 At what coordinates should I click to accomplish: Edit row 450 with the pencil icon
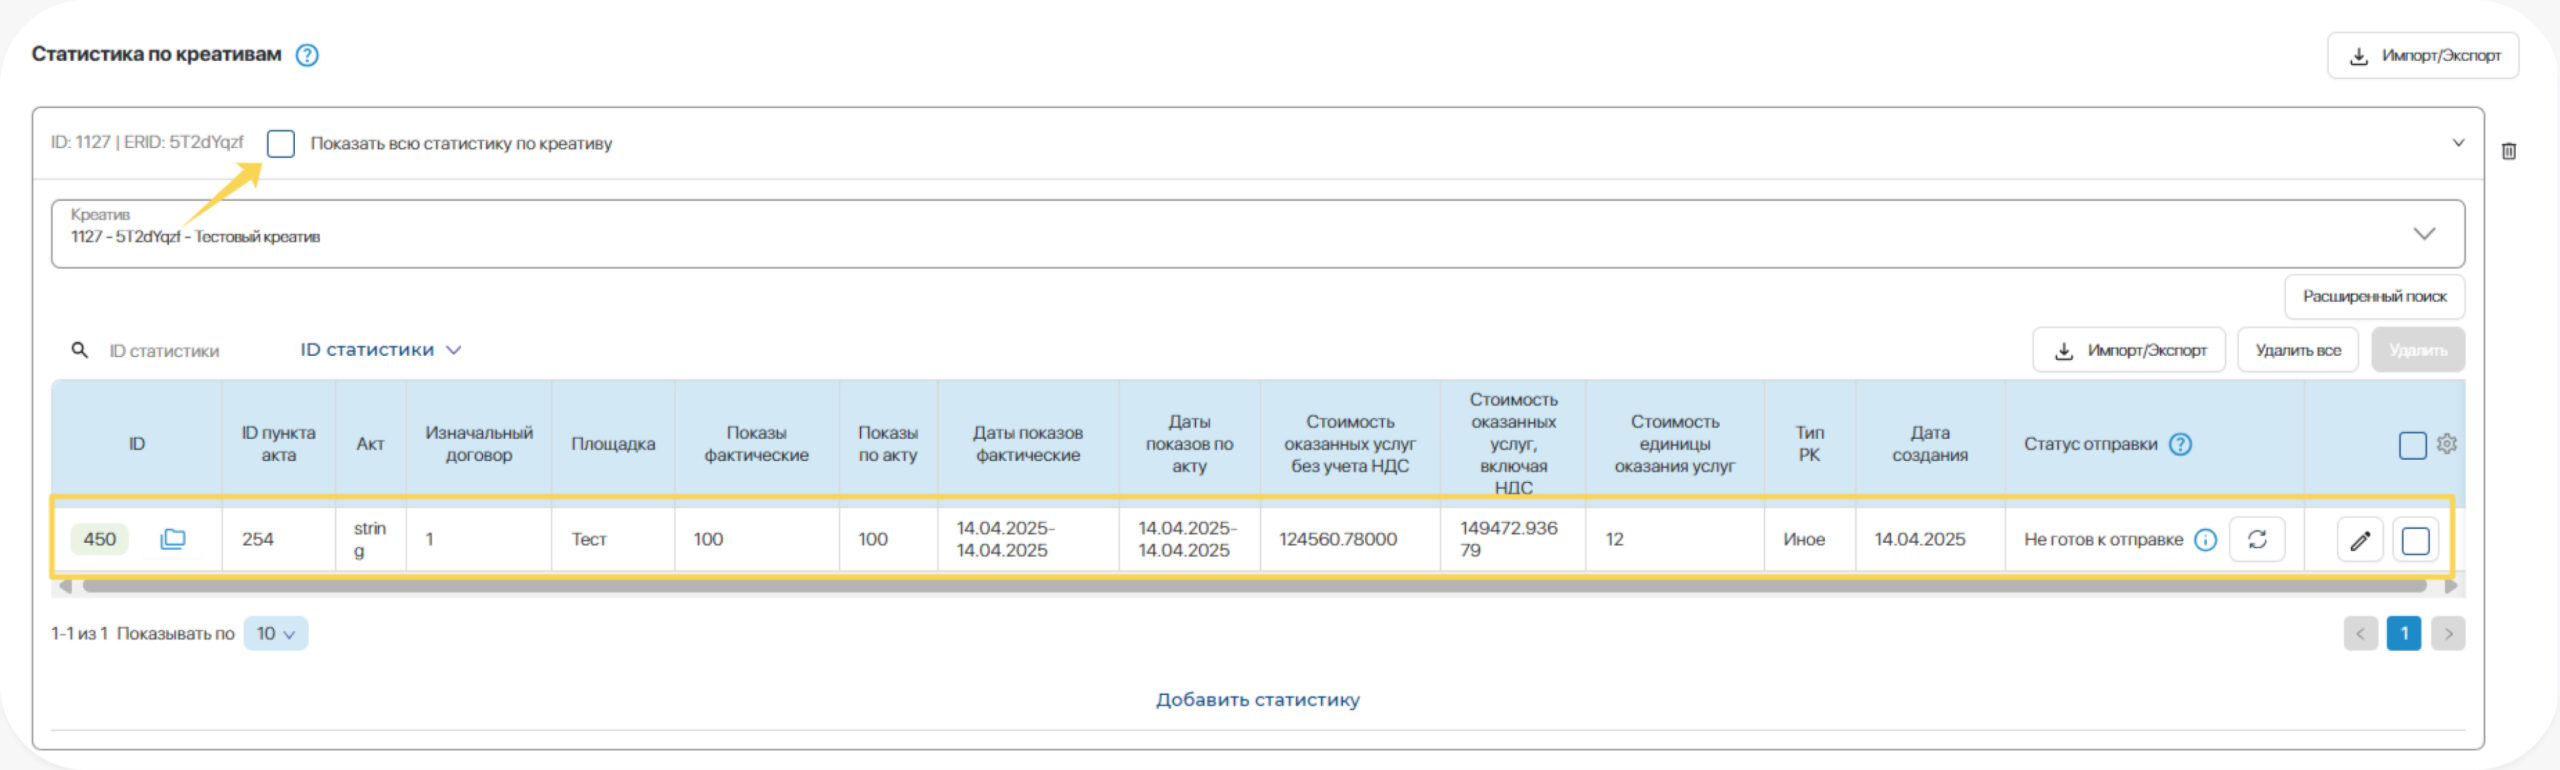tap(2360, 541)
